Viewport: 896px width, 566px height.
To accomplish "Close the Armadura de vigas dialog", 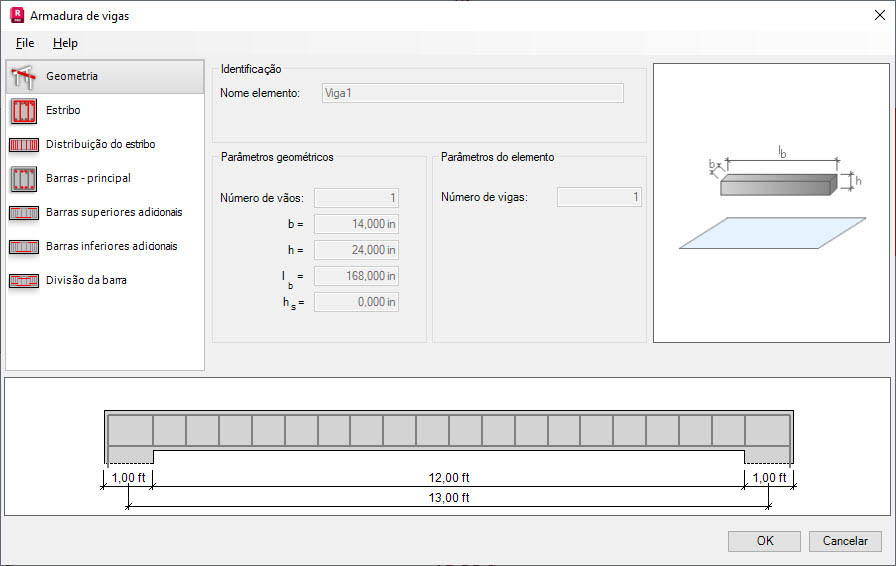I will [x=880, y=15].
